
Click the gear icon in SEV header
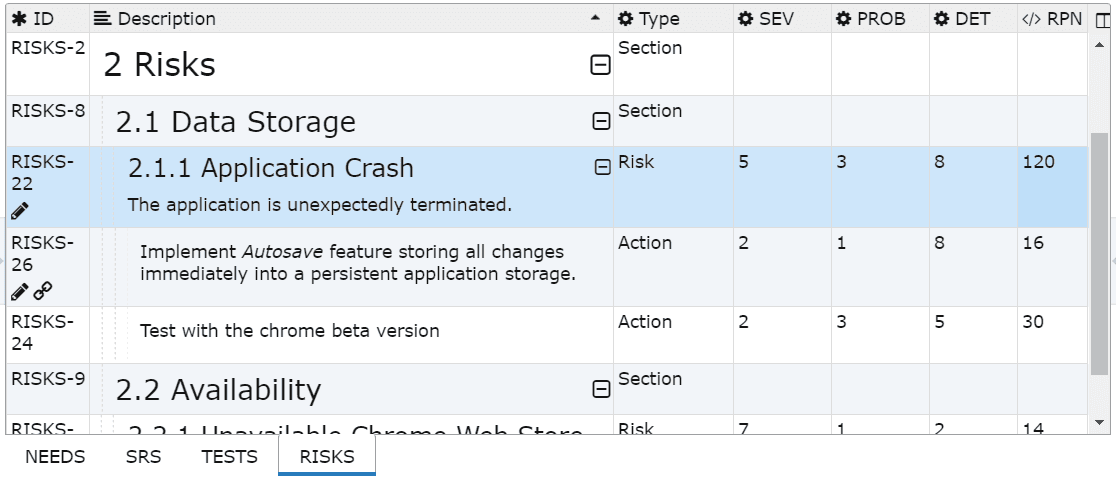point(745,19)
